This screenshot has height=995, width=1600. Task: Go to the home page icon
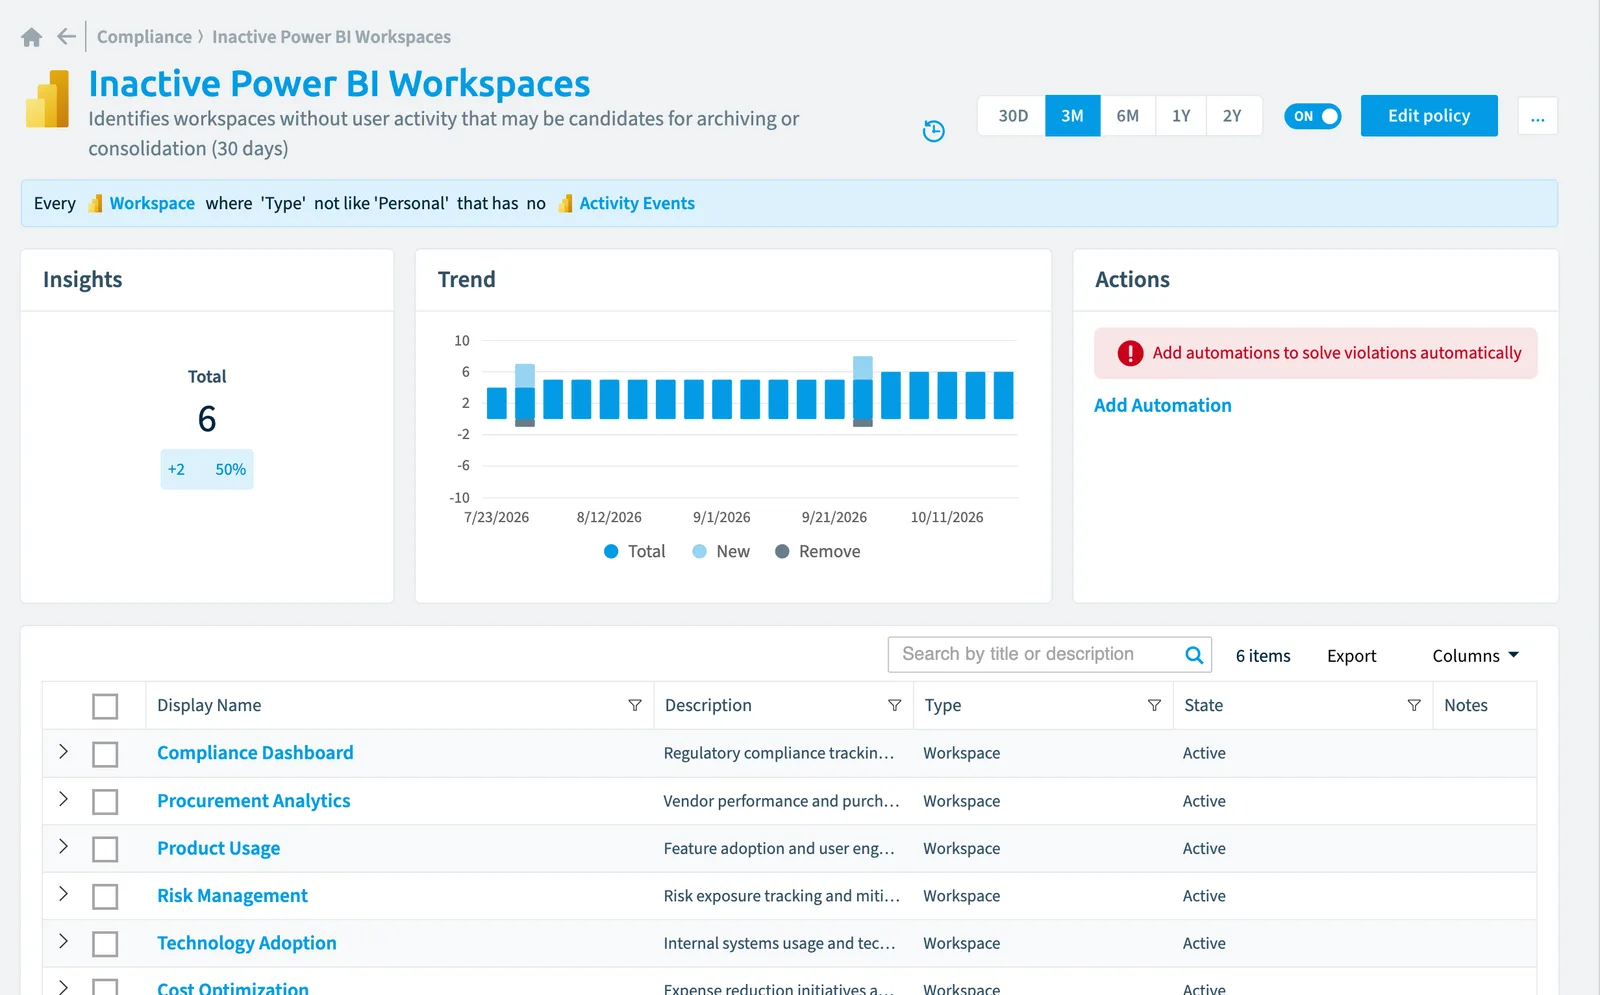click(31, 37)
